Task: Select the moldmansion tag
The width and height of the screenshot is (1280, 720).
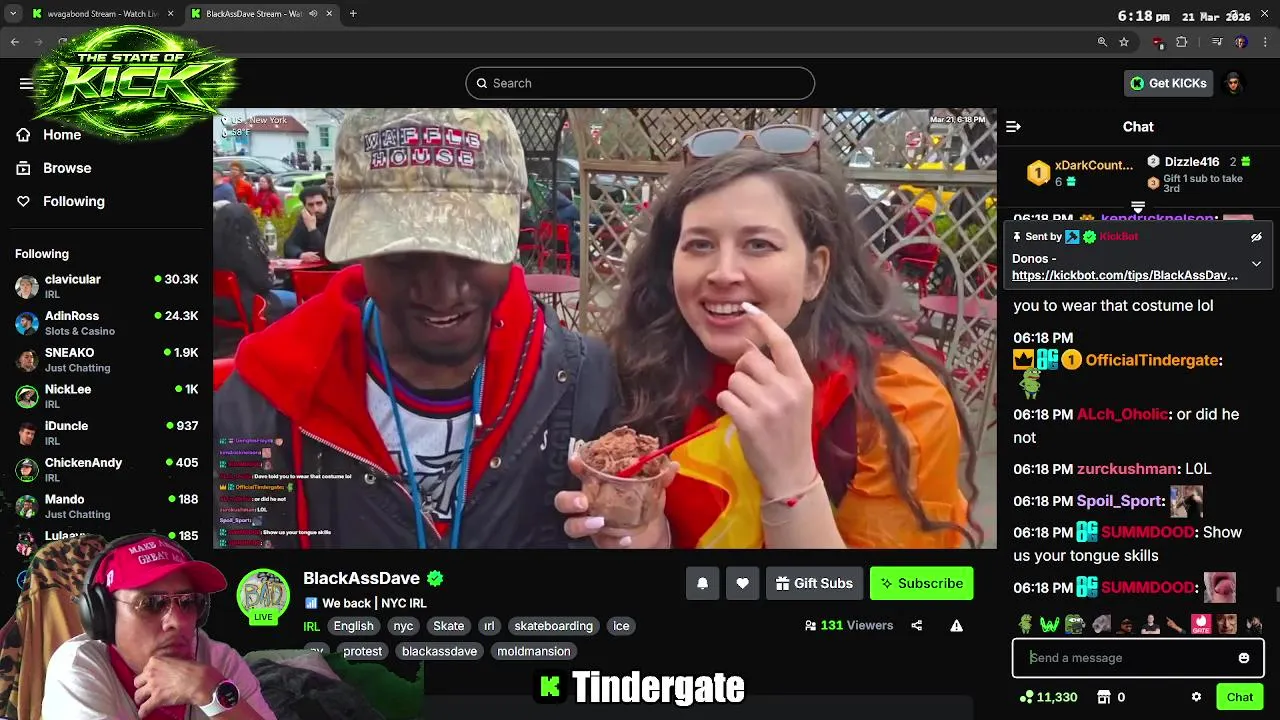Action: point(534,651)
